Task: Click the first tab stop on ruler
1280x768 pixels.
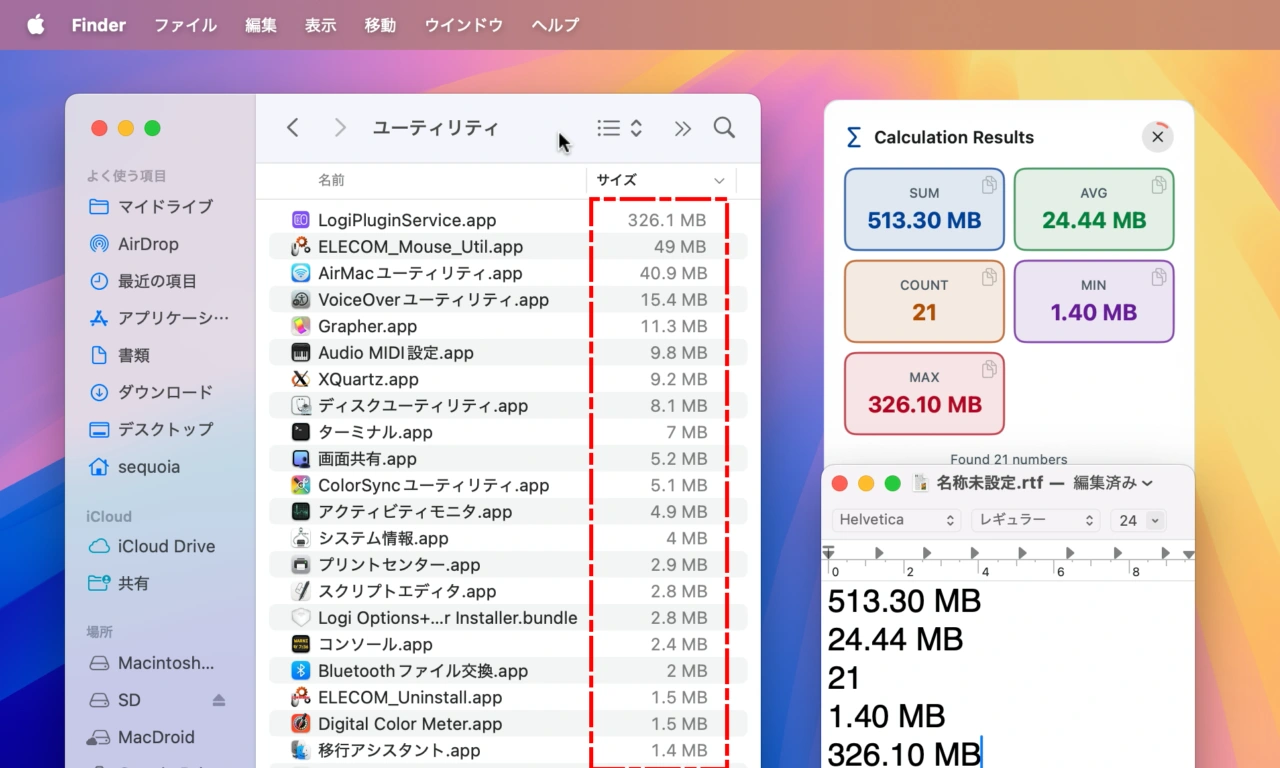Action: tap(879, 553)
